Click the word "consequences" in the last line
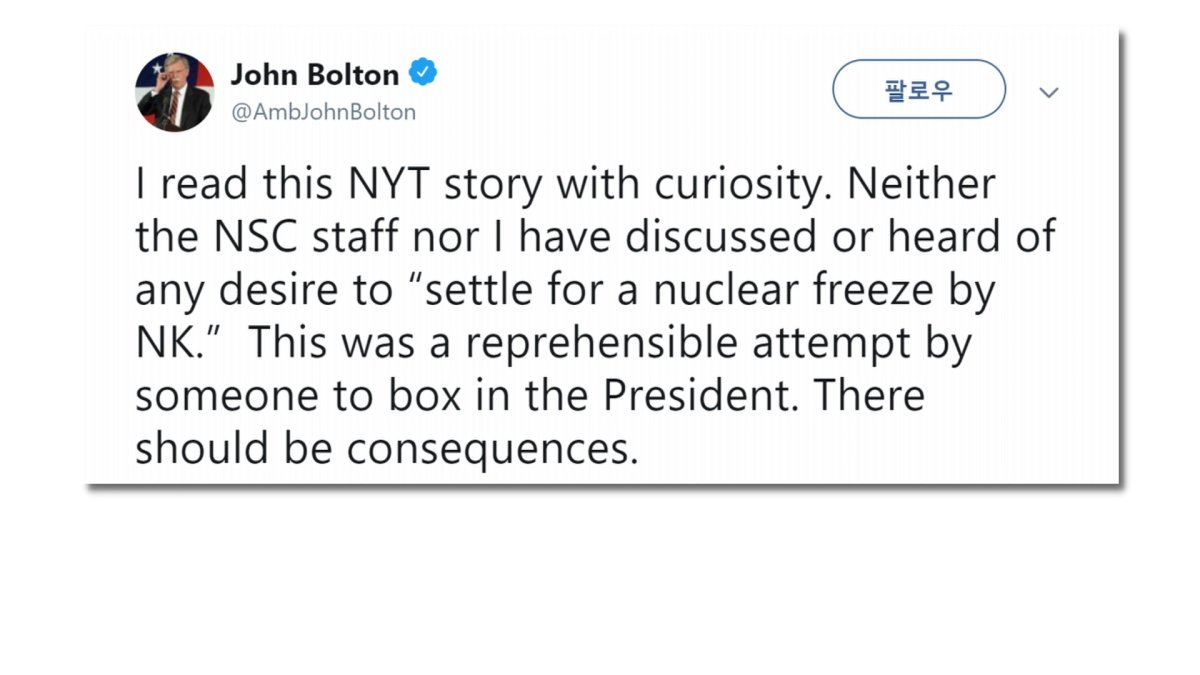 click(x=492, y=449)
